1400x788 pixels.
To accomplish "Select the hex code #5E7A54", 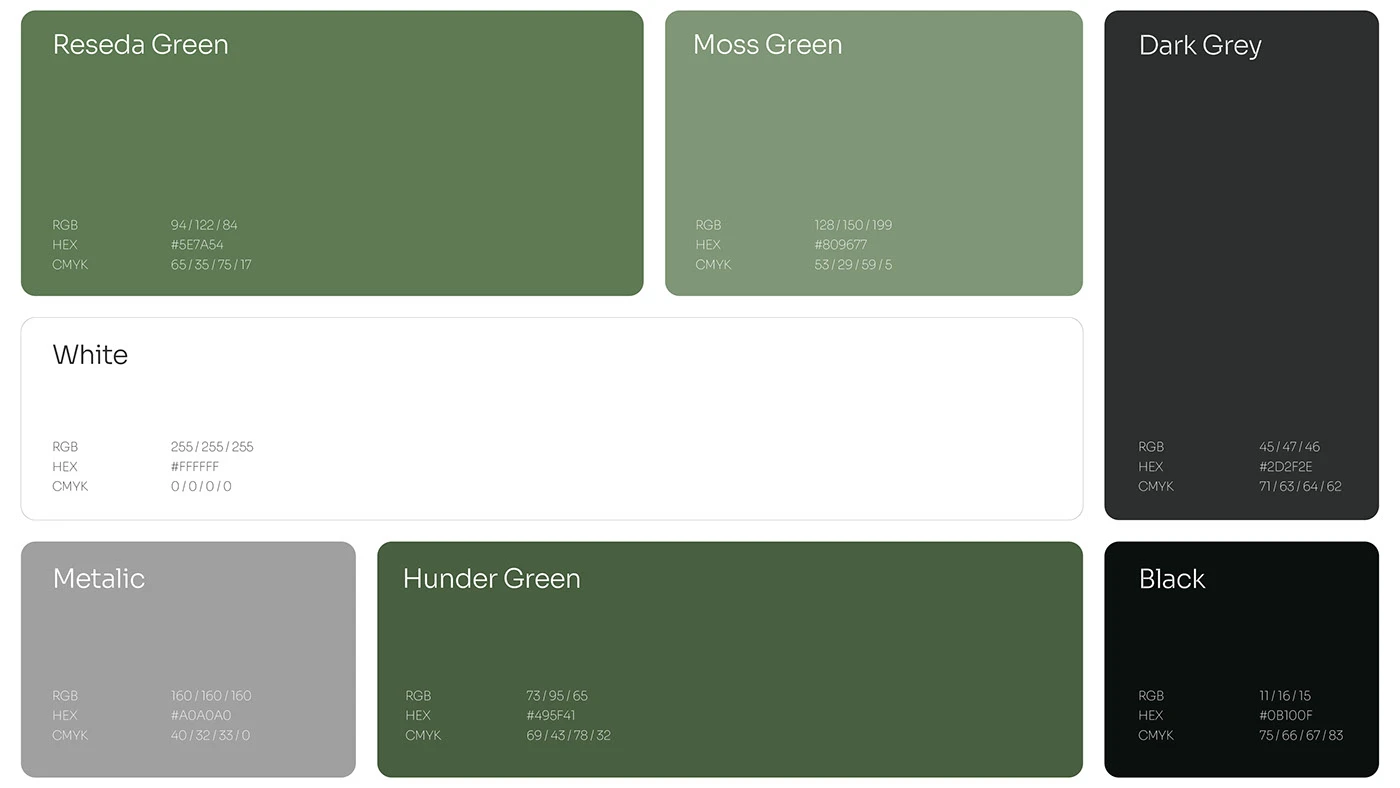I will point(197,245).
